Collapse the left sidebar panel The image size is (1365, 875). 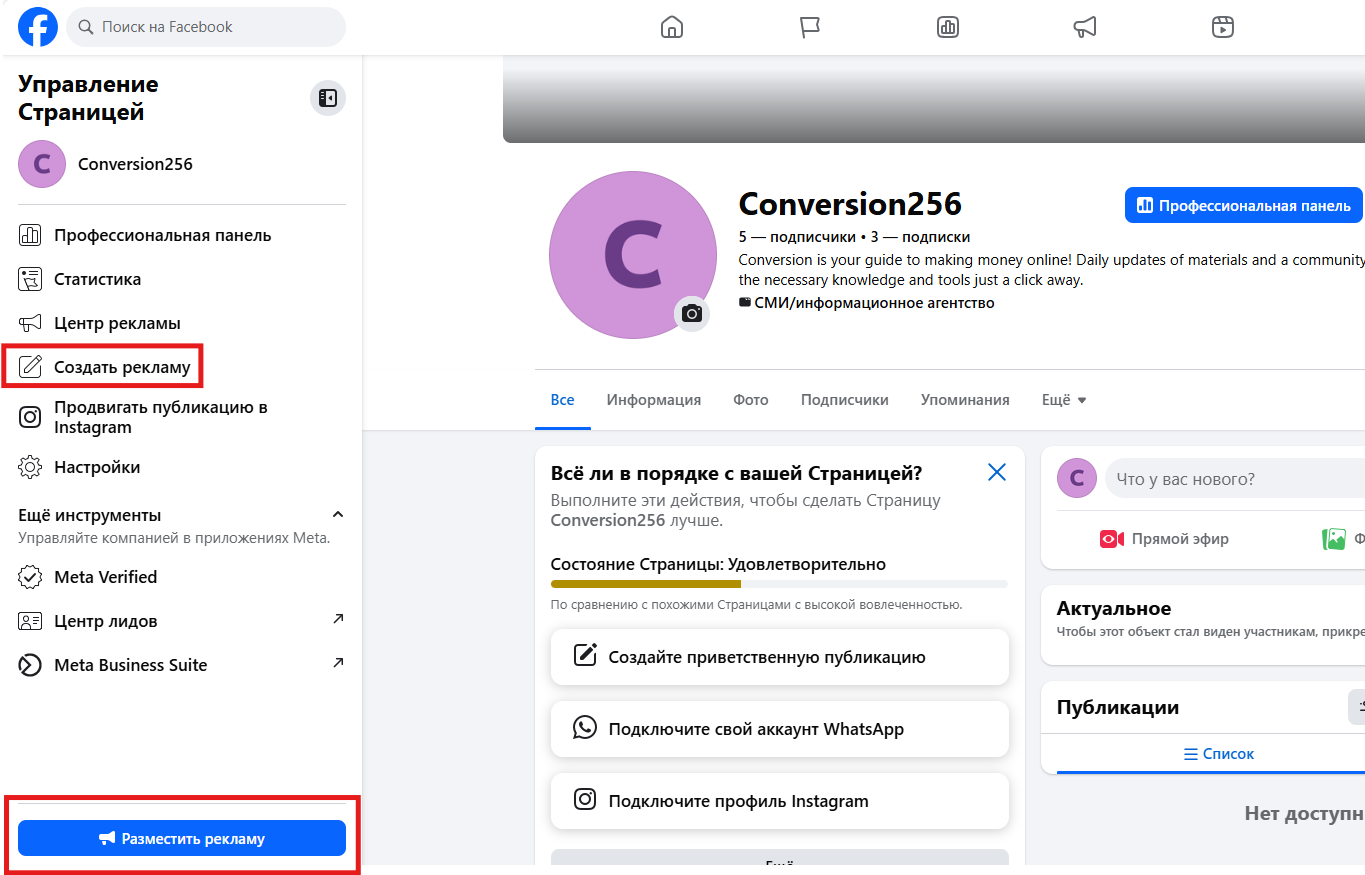click(327, 98)
